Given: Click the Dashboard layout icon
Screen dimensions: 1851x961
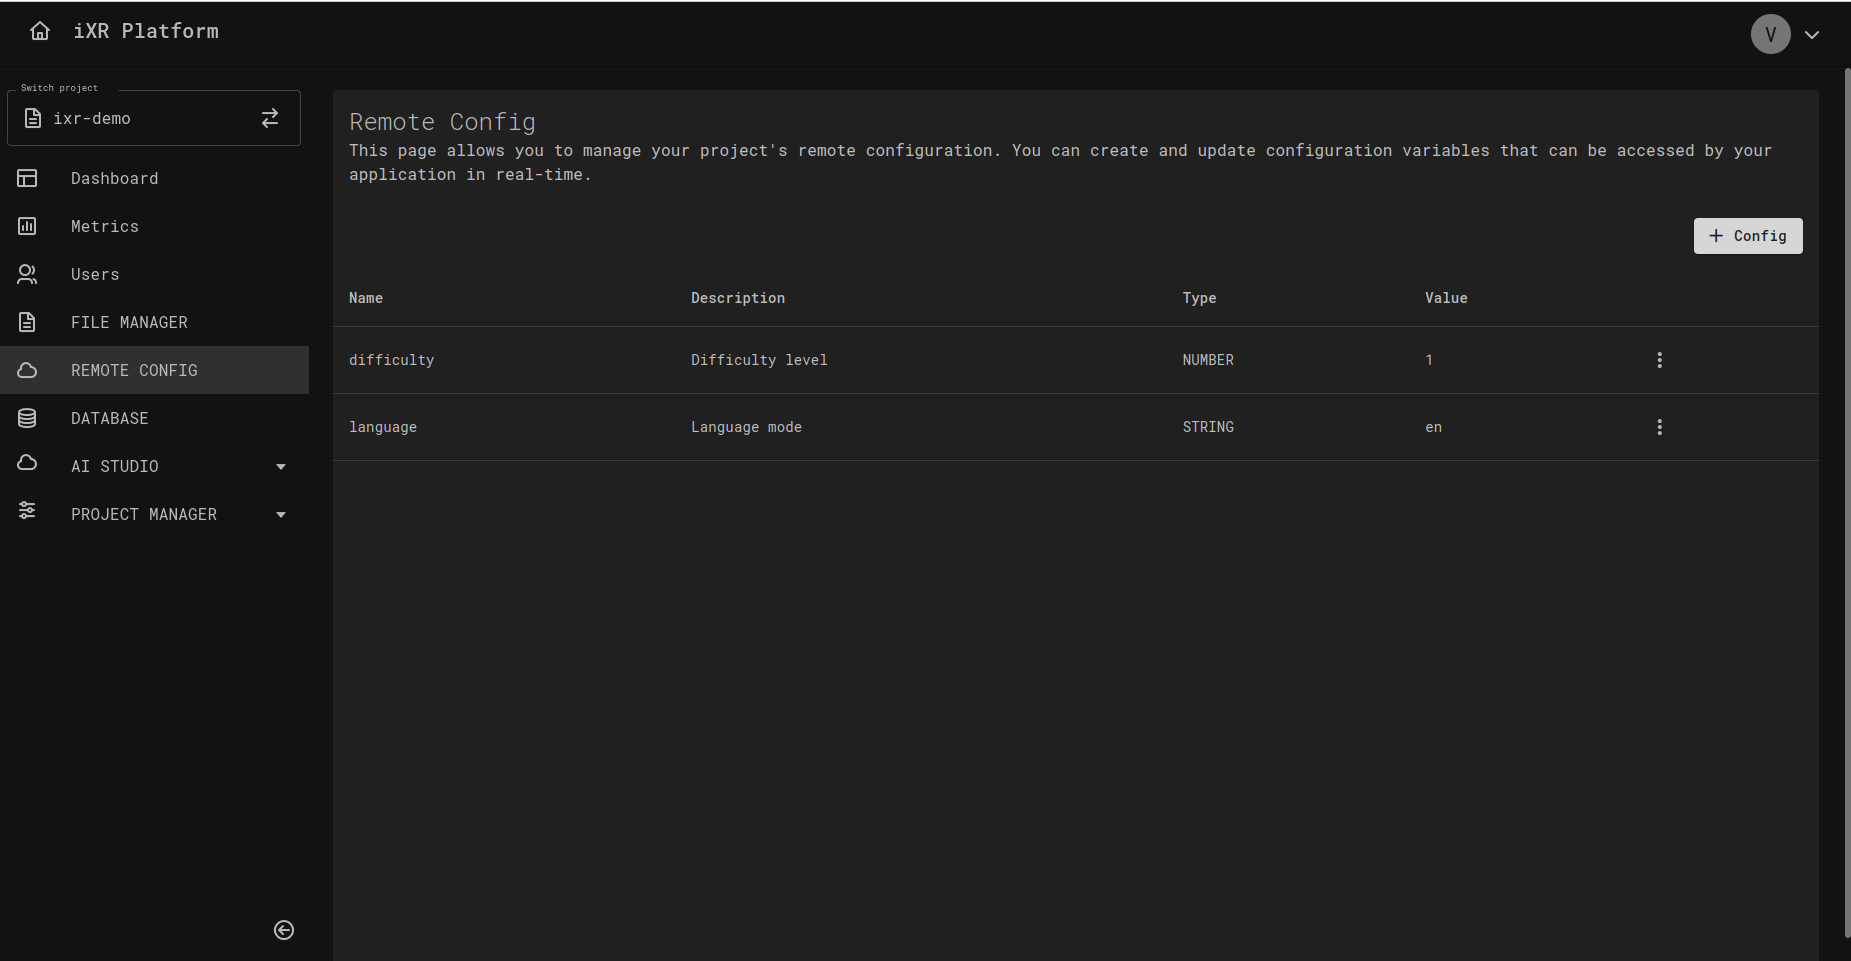Looking at the screenshot, I should point(27,178).
